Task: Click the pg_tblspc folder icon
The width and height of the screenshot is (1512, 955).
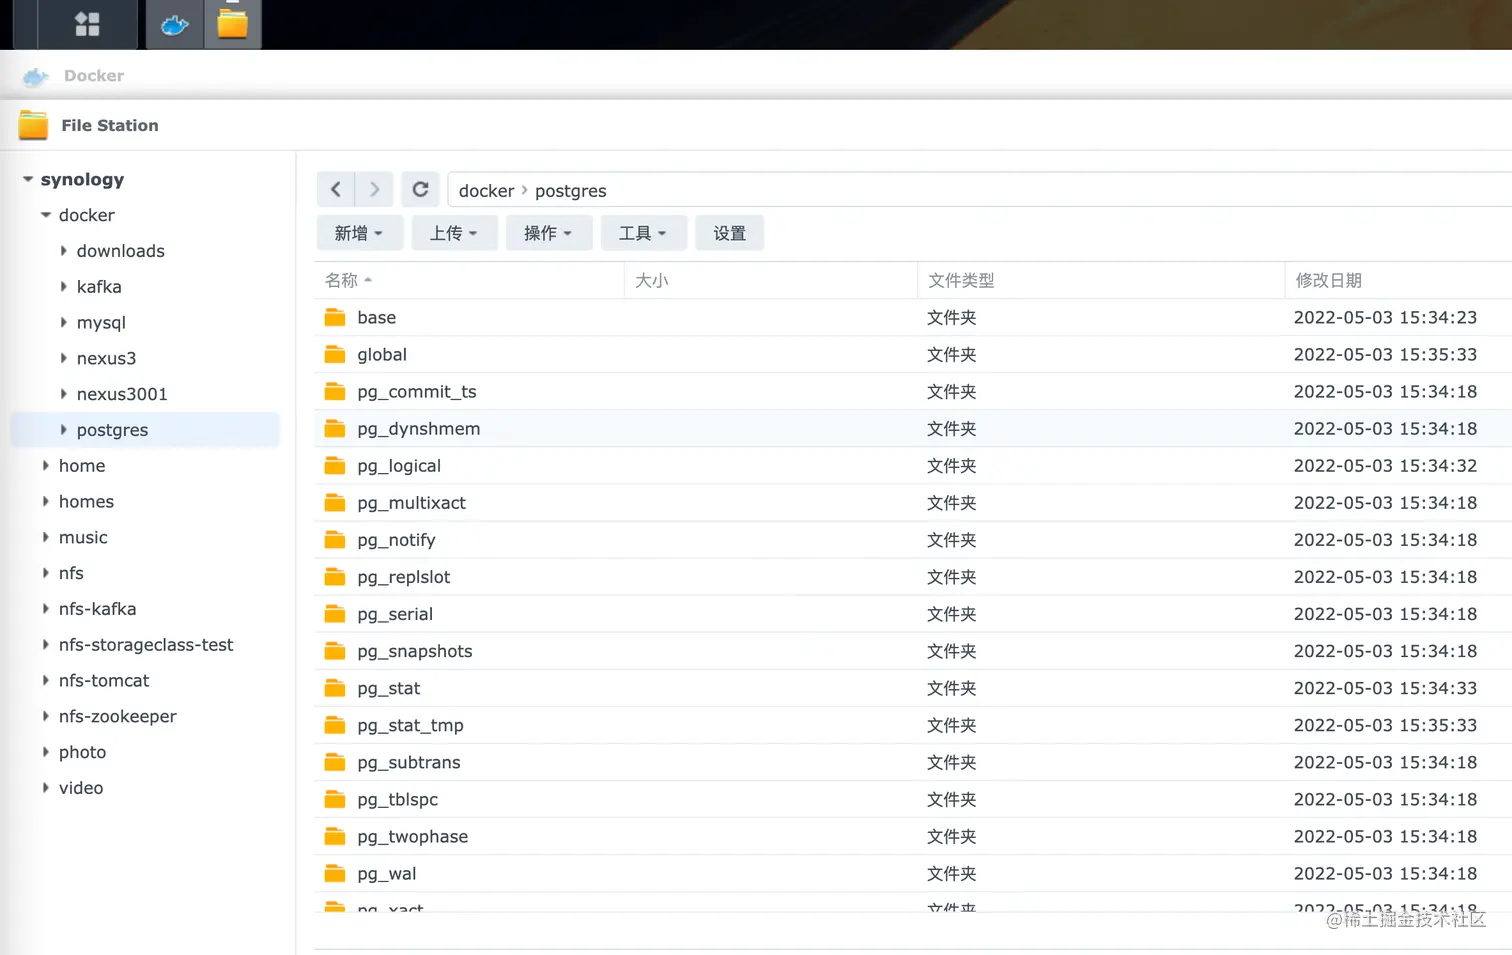Action: [x=335, y=799]
